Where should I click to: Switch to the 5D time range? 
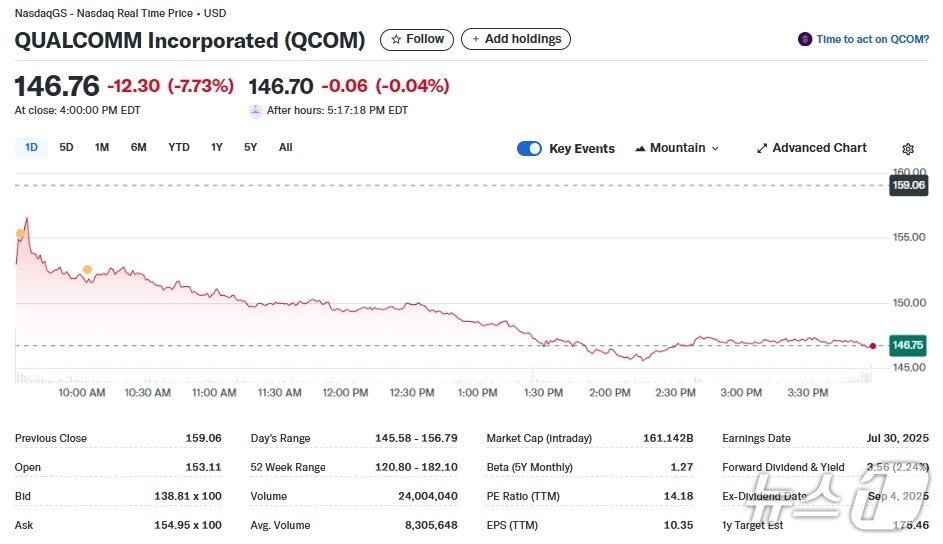pyautogui.click(x=66, y=147)
